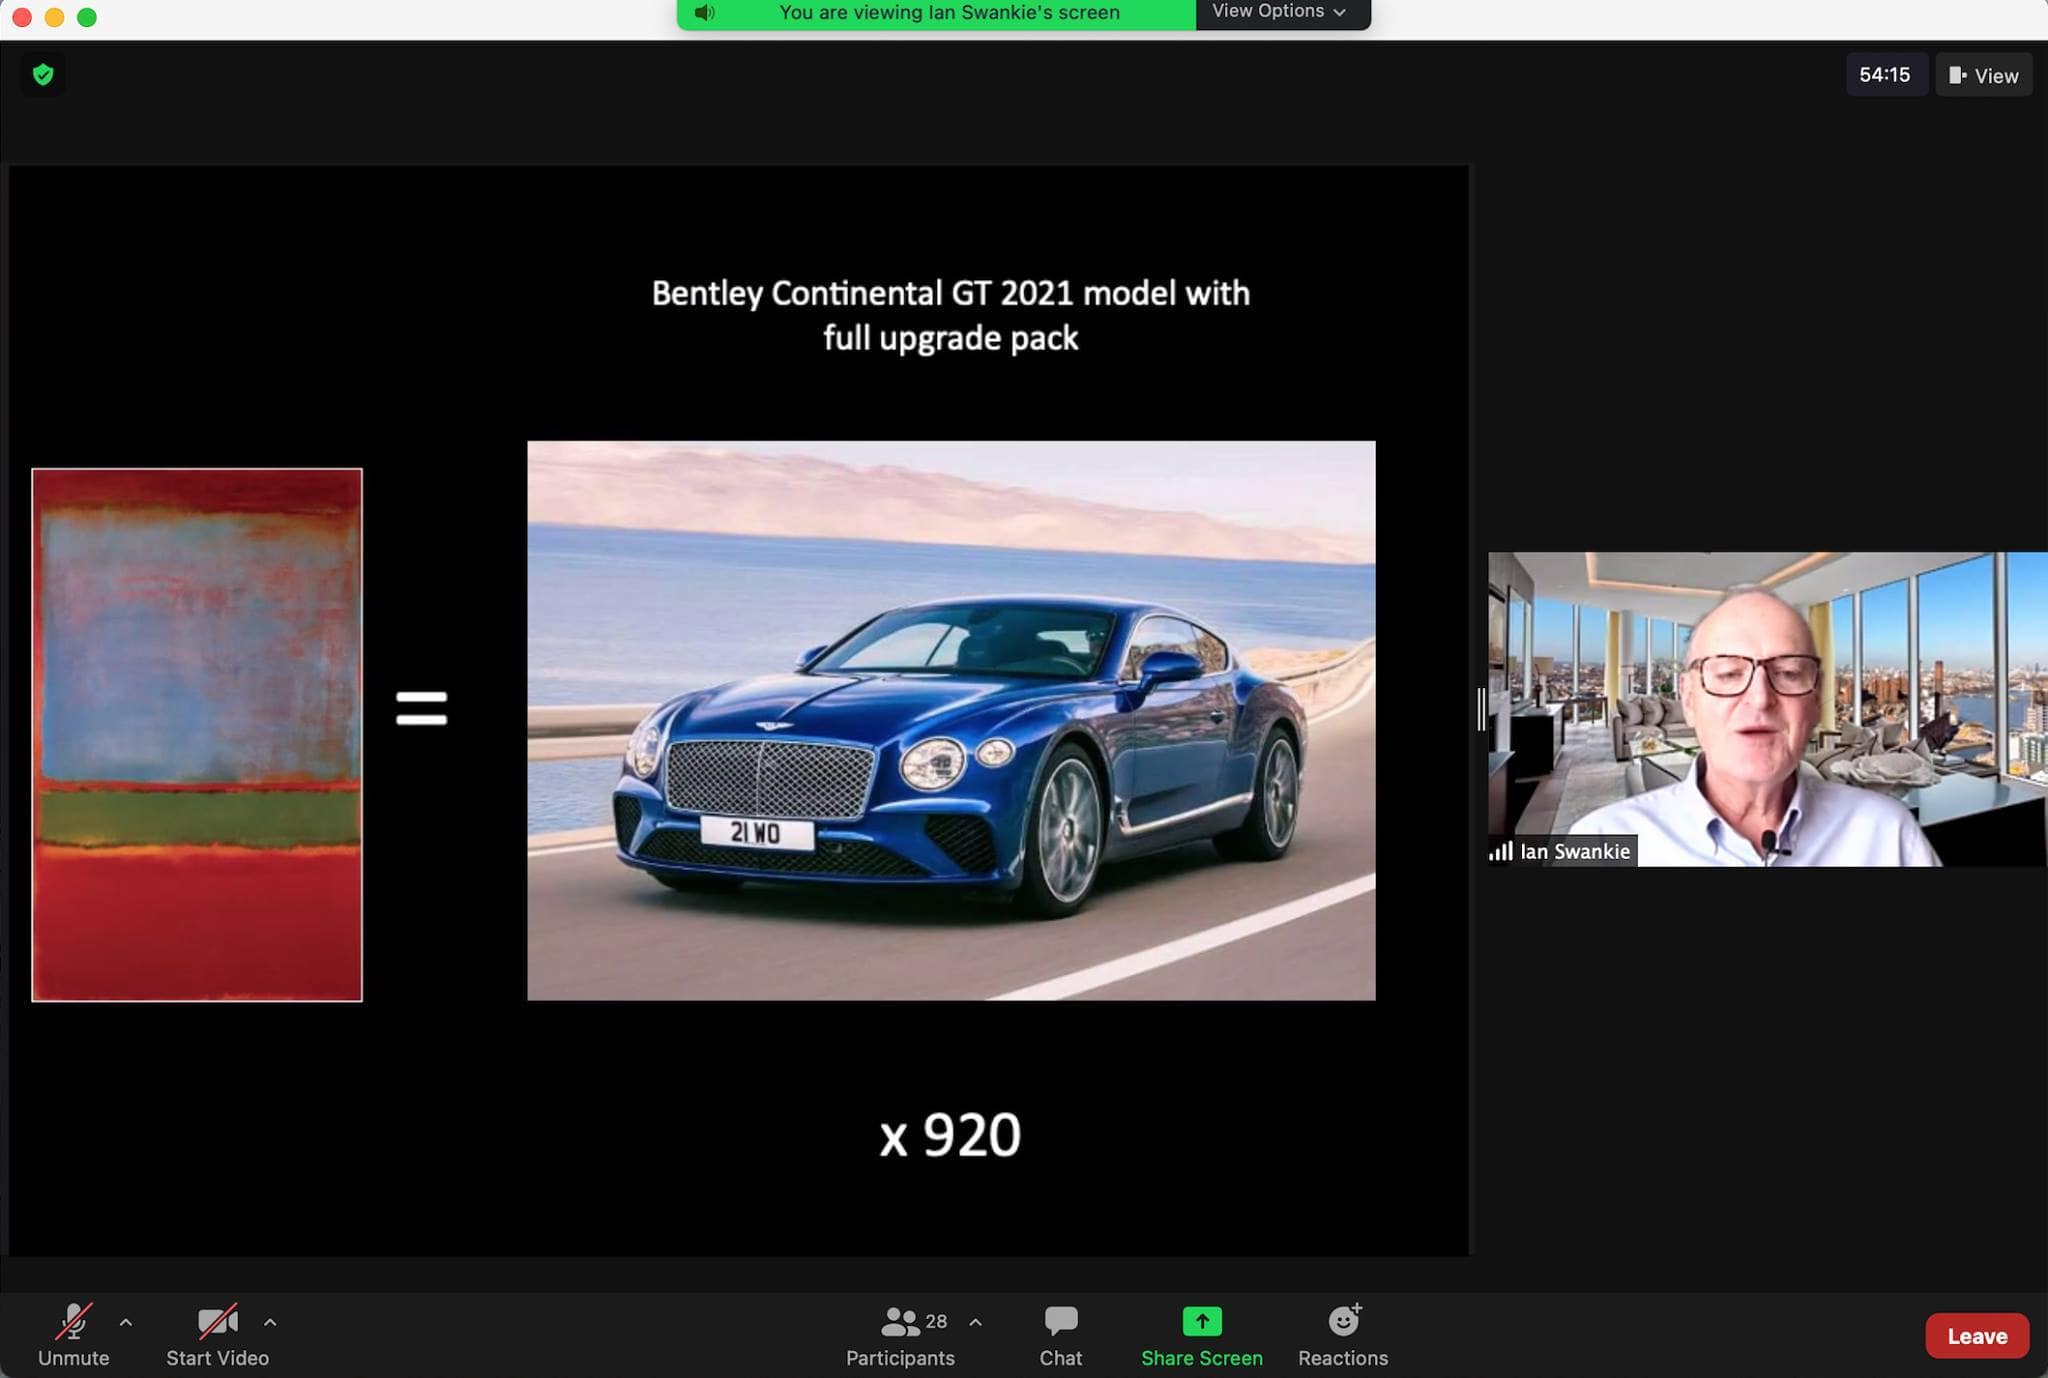Screen dimensions: 2048x1378
Task: Select Ian Swankie's video thumbnail
Action: (1767, 709)
